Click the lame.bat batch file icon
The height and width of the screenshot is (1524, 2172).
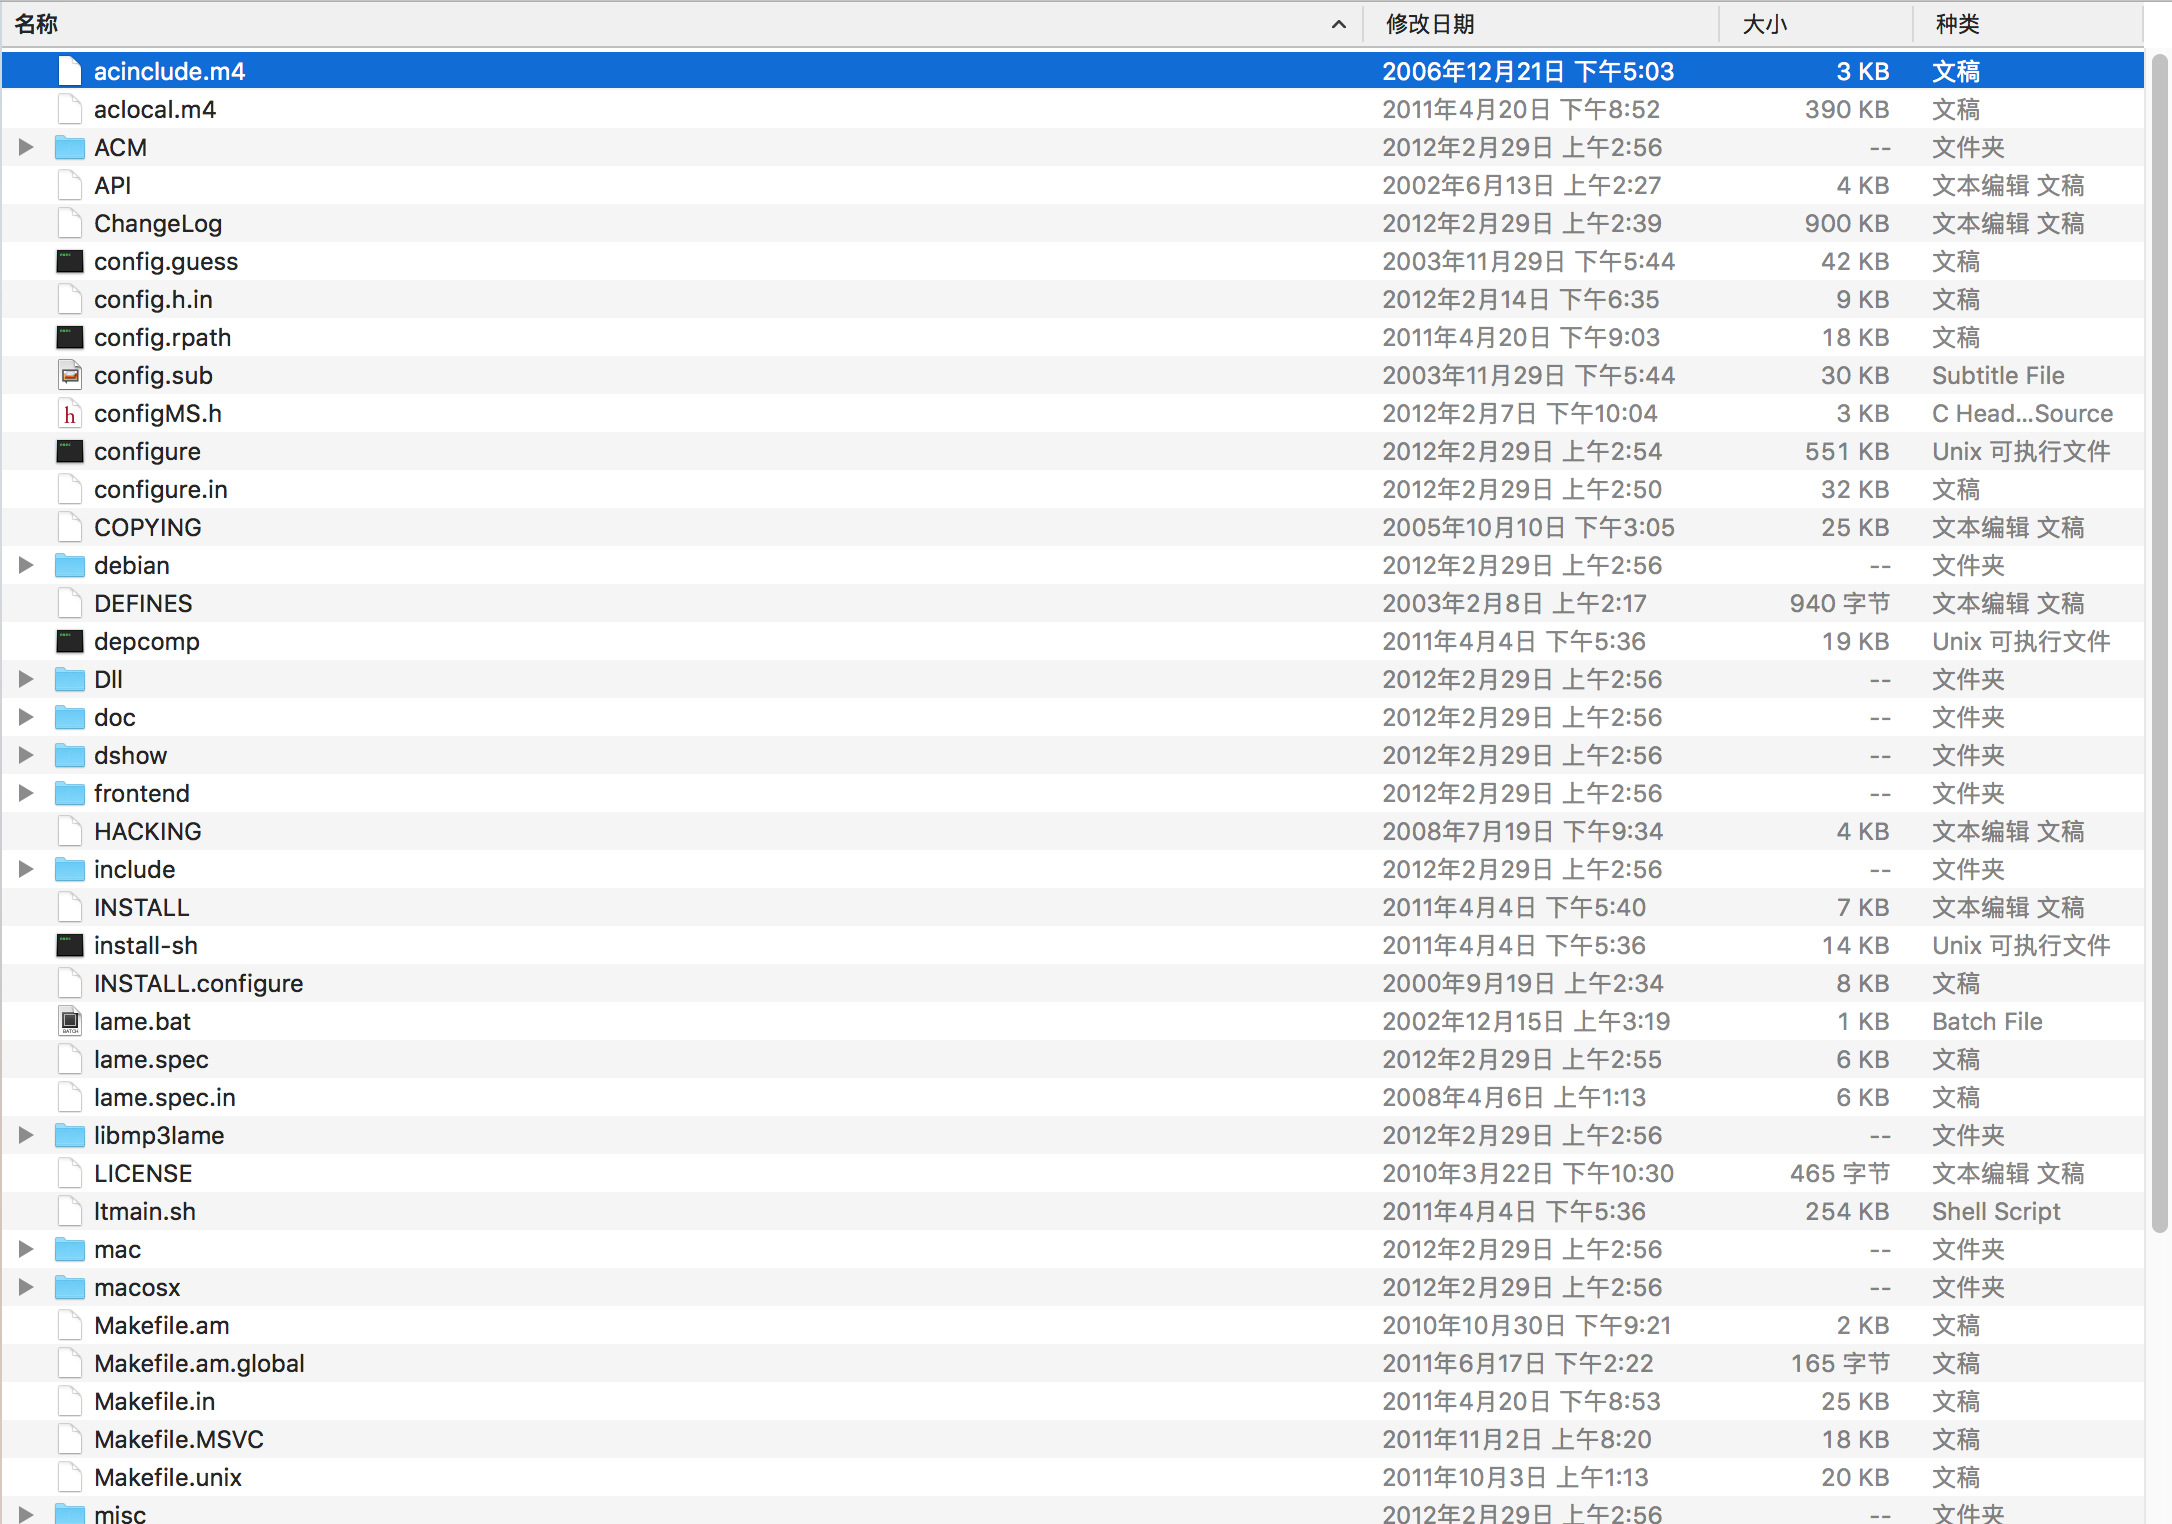70,1021
